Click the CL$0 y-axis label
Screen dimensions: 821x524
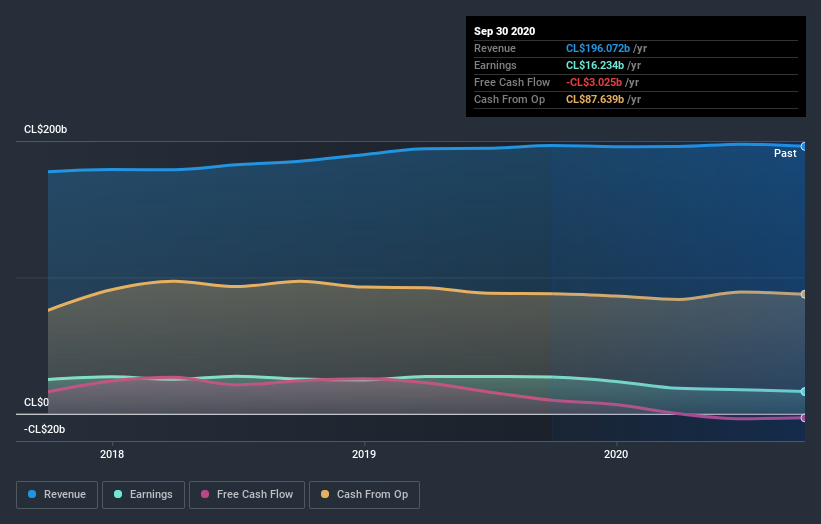coord(36,402)
